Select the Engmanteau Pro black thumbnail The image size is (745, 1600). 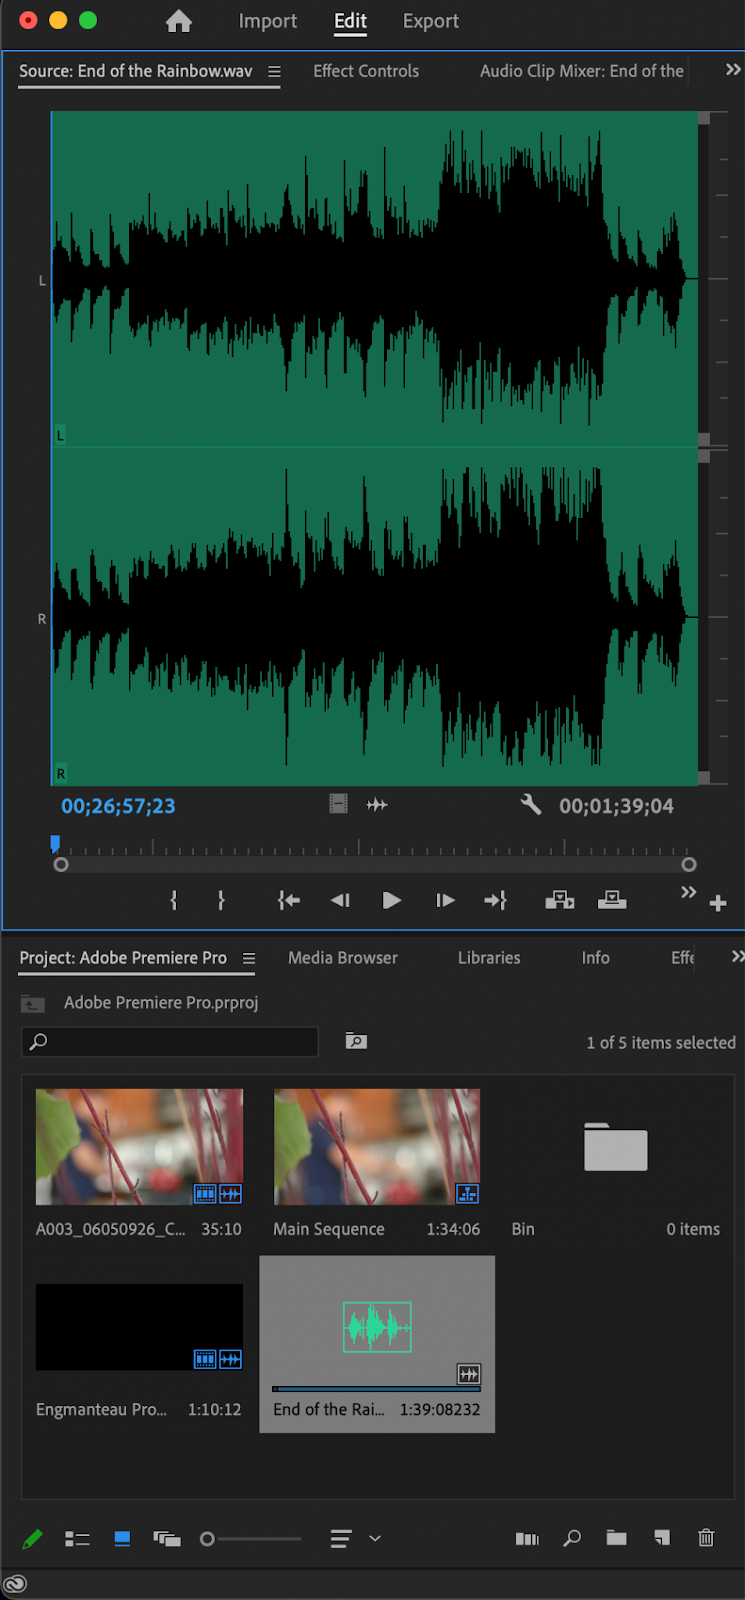point(139,1327)
